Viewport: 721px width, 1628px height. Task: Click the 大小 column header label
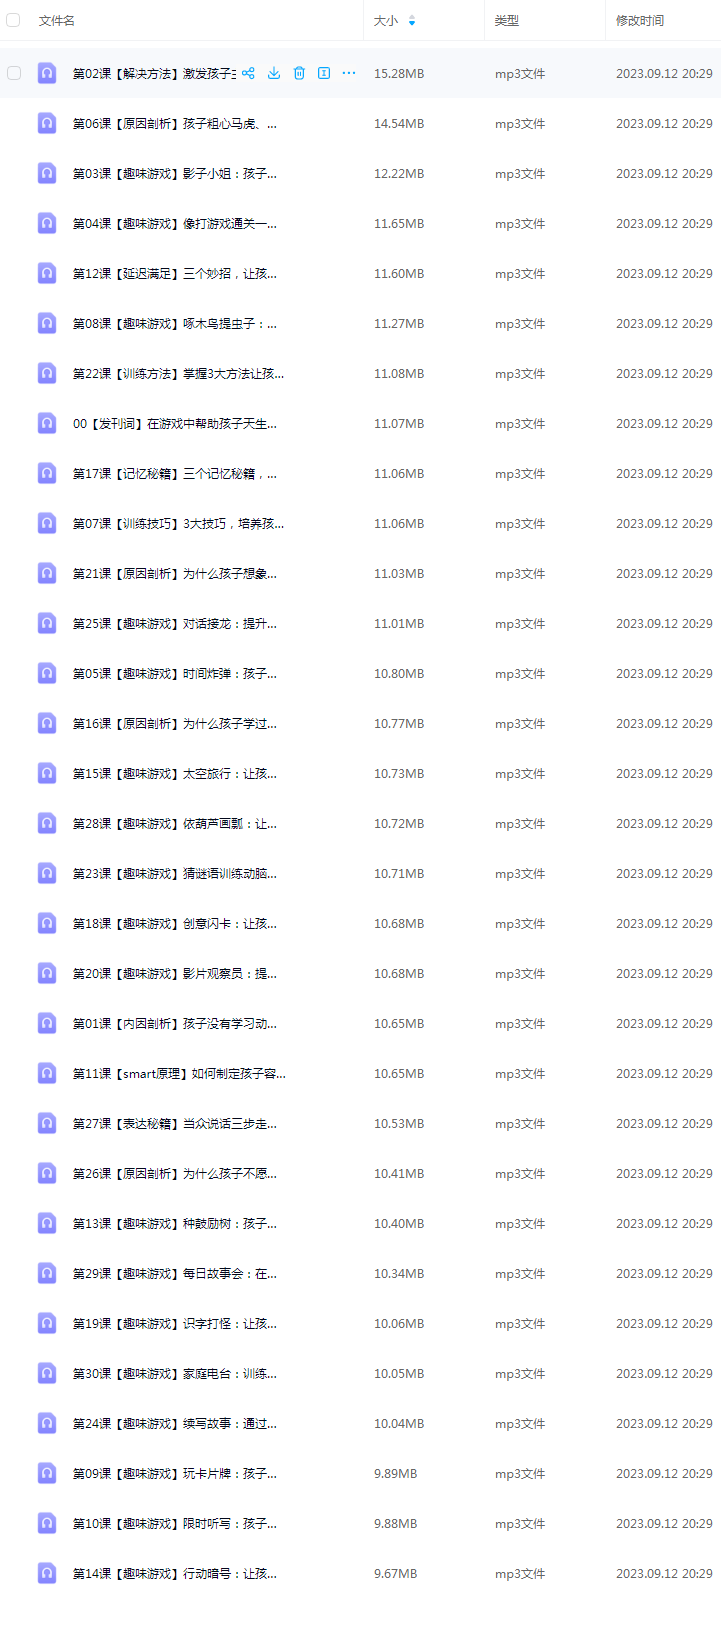tap(386, 20)
